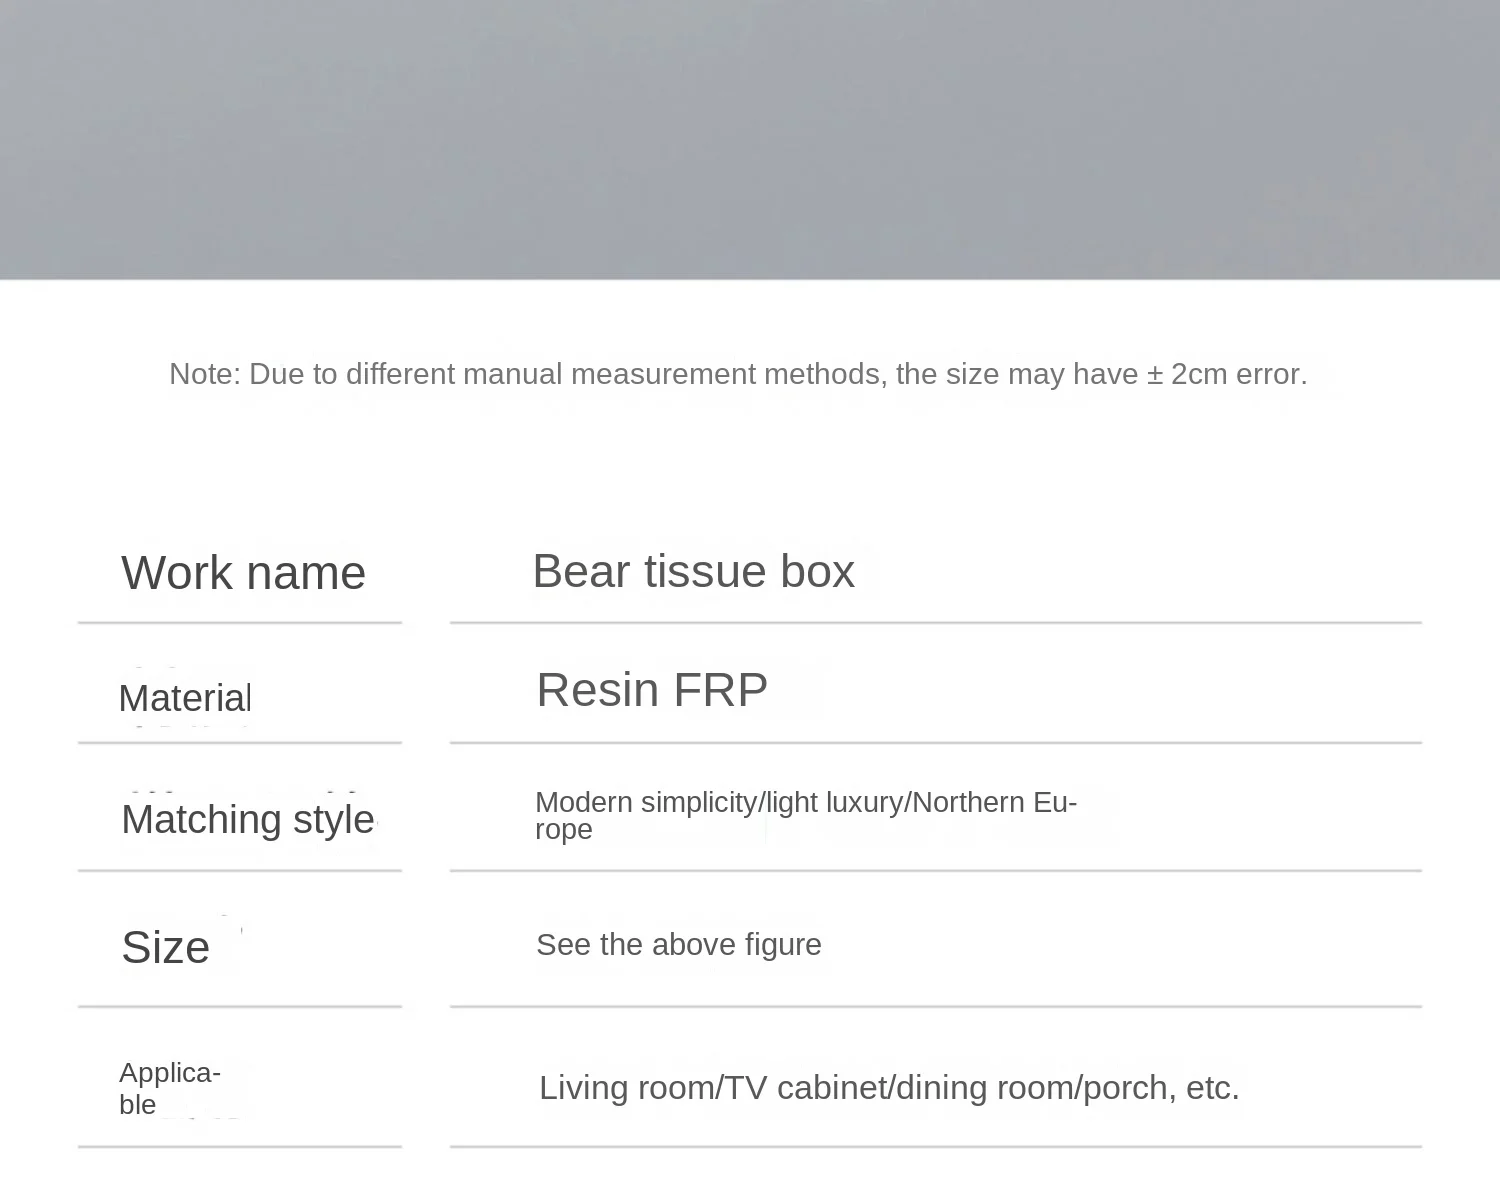Screen dimensions: 1500x1183
Task: Click 'See the above figure' text
Action: (x=678, y=945)
